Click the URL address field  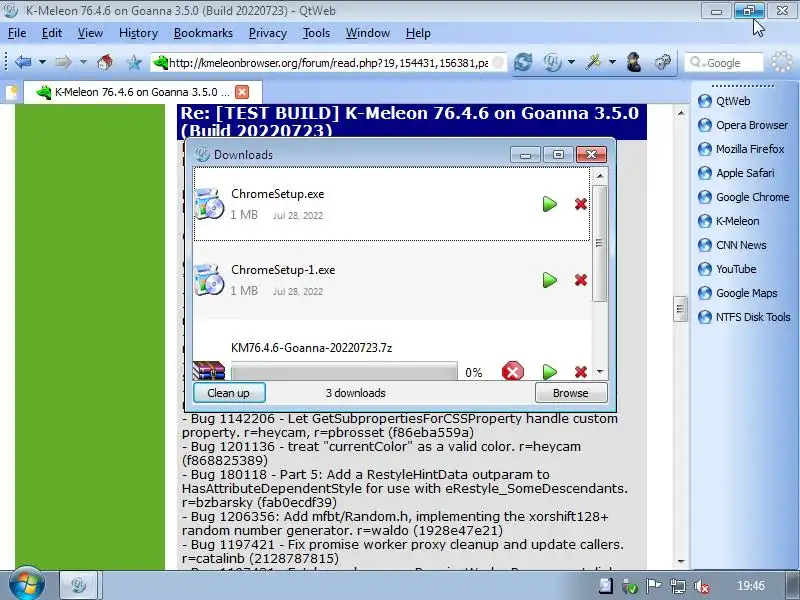[328, 63]
